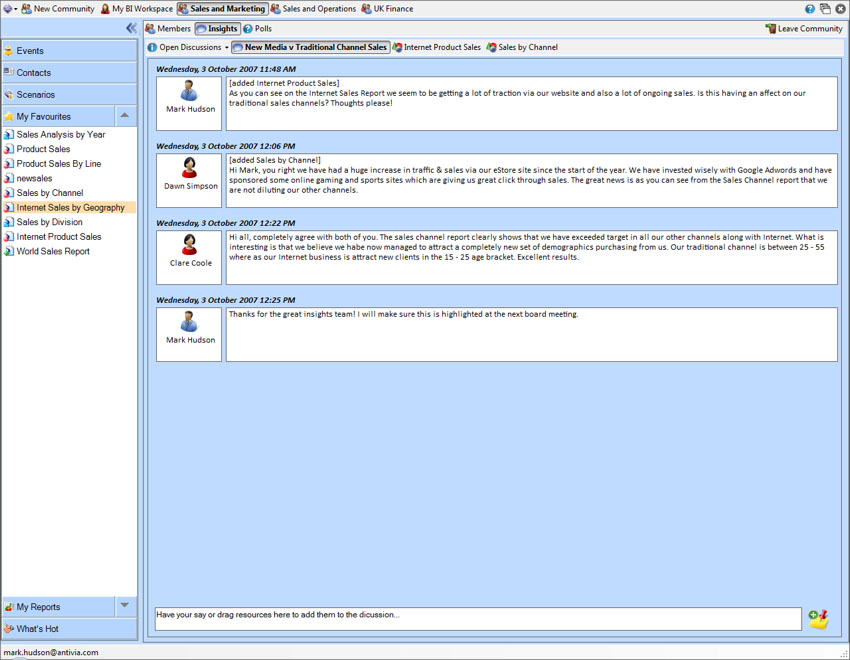Click the Leave Community button
Viewport: 850px width, 660px height.
(x=804, y=29)
